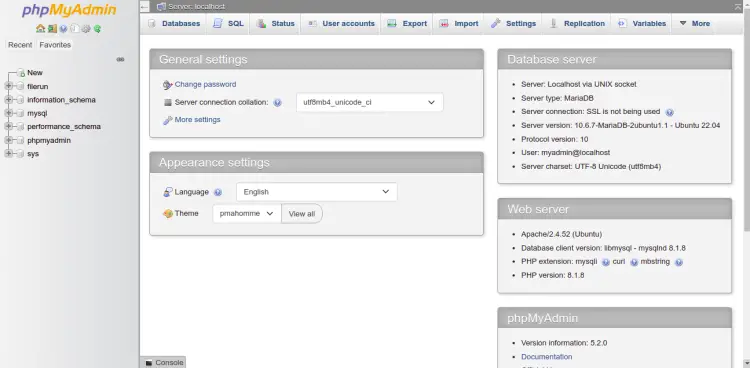Open phpMyAdmin documentation via blue help icon
The height and width of the screenshot is (368, 750).
coord(63,28)
